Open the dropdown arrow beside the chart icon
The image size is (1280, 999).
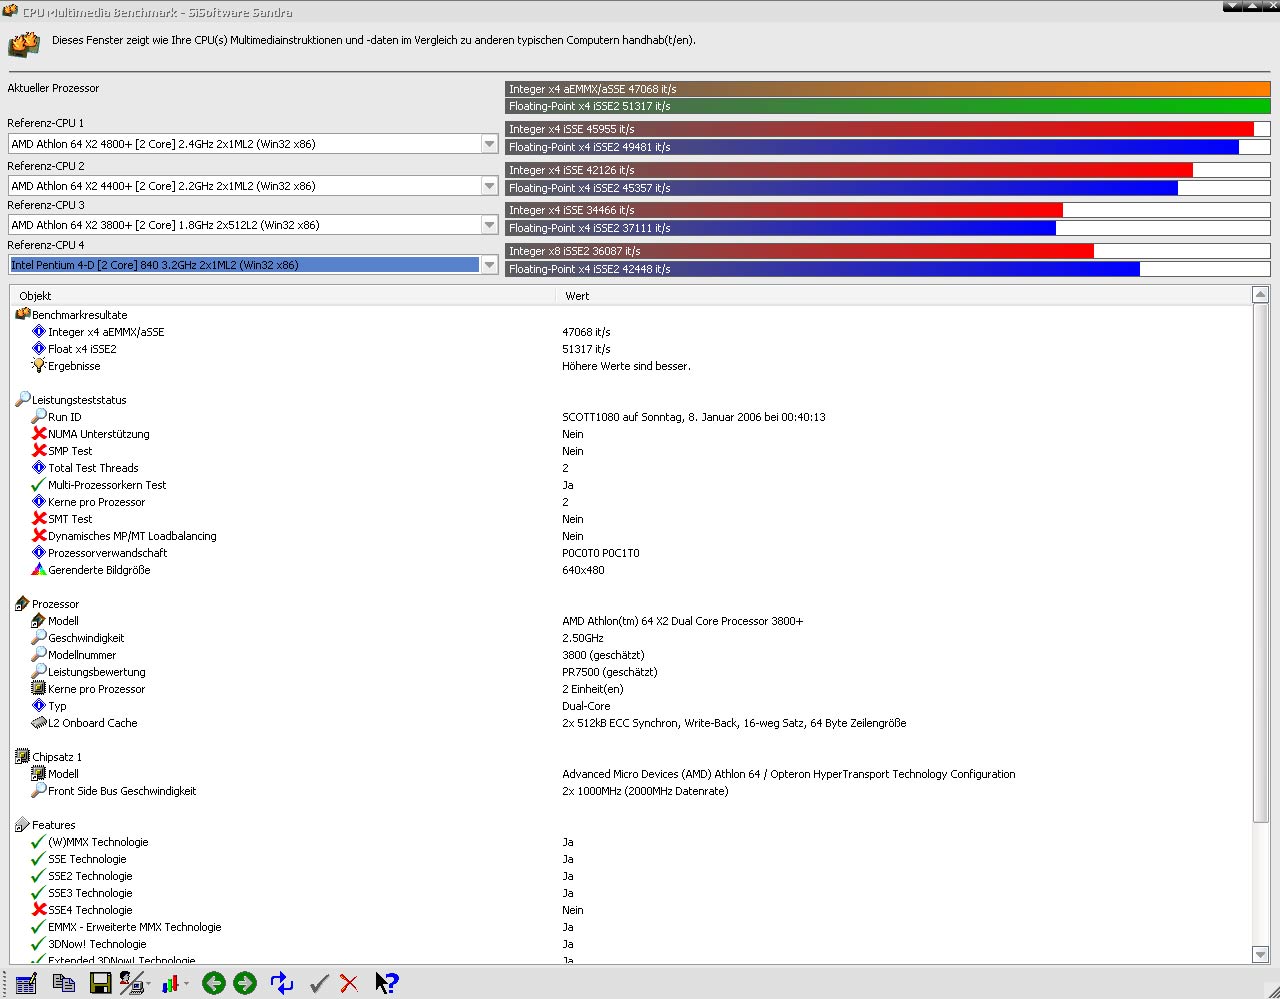187,984
